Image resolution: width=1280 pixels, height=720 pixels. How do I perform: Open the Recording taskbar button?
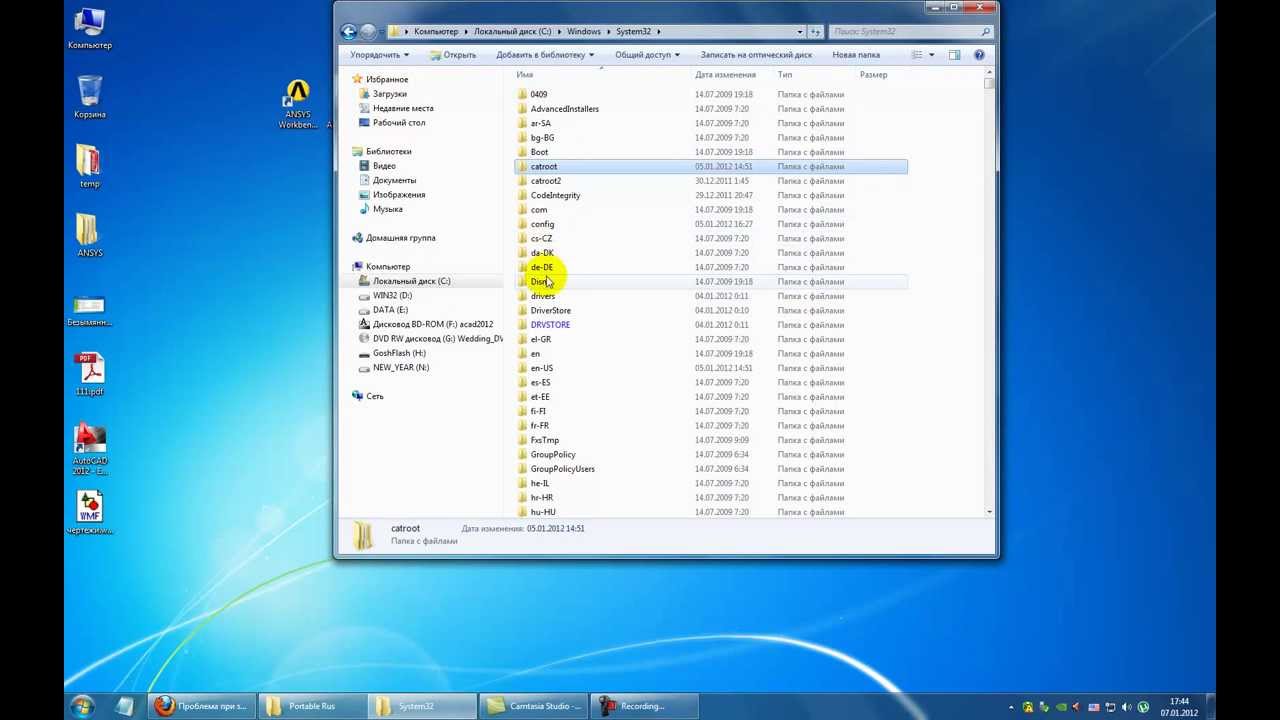coord(642,706)
